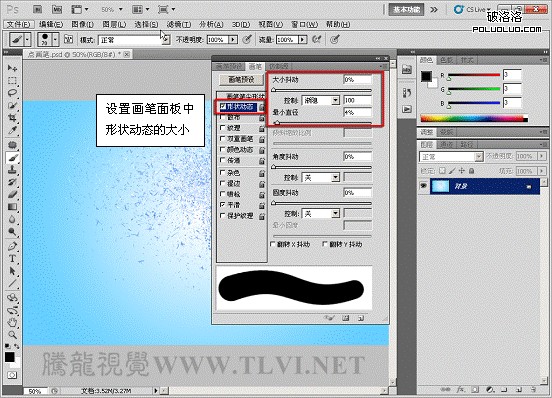Select the Hand tool
This screenshot has height=398, width=552.
pos(12,322)
